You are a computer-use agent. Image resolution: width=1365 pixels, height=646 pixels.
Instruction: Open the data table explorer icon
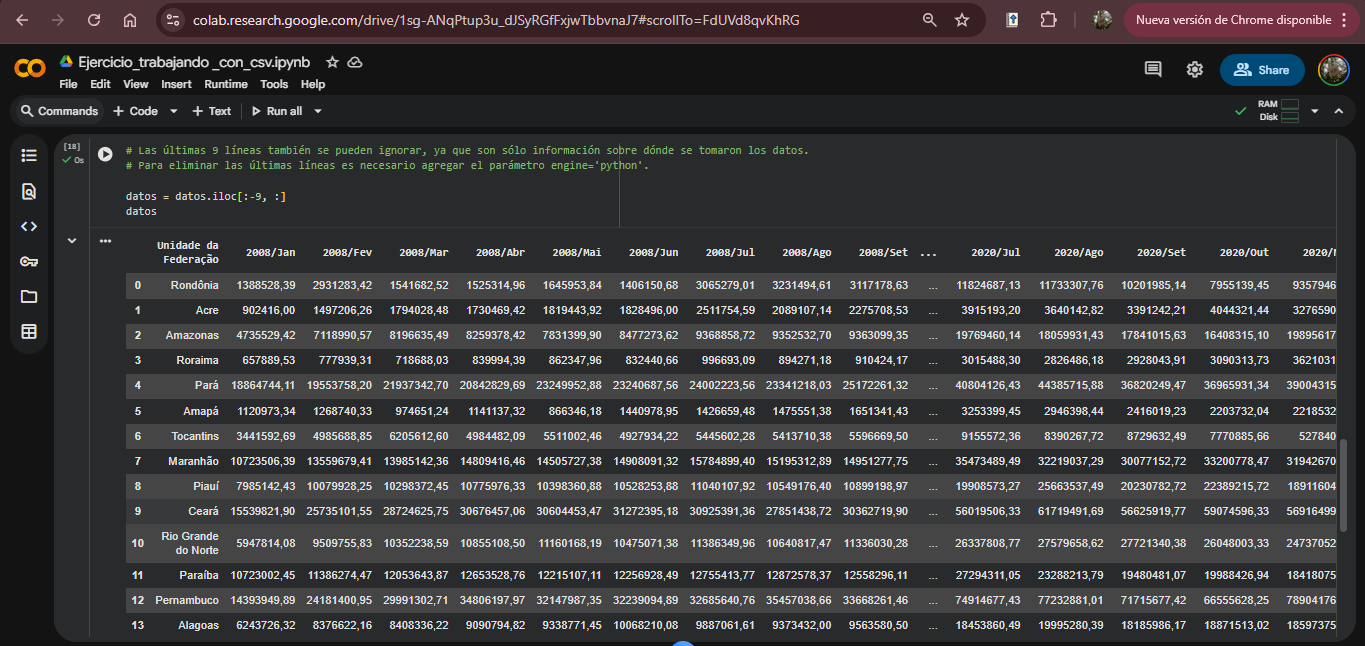[29, 331]
